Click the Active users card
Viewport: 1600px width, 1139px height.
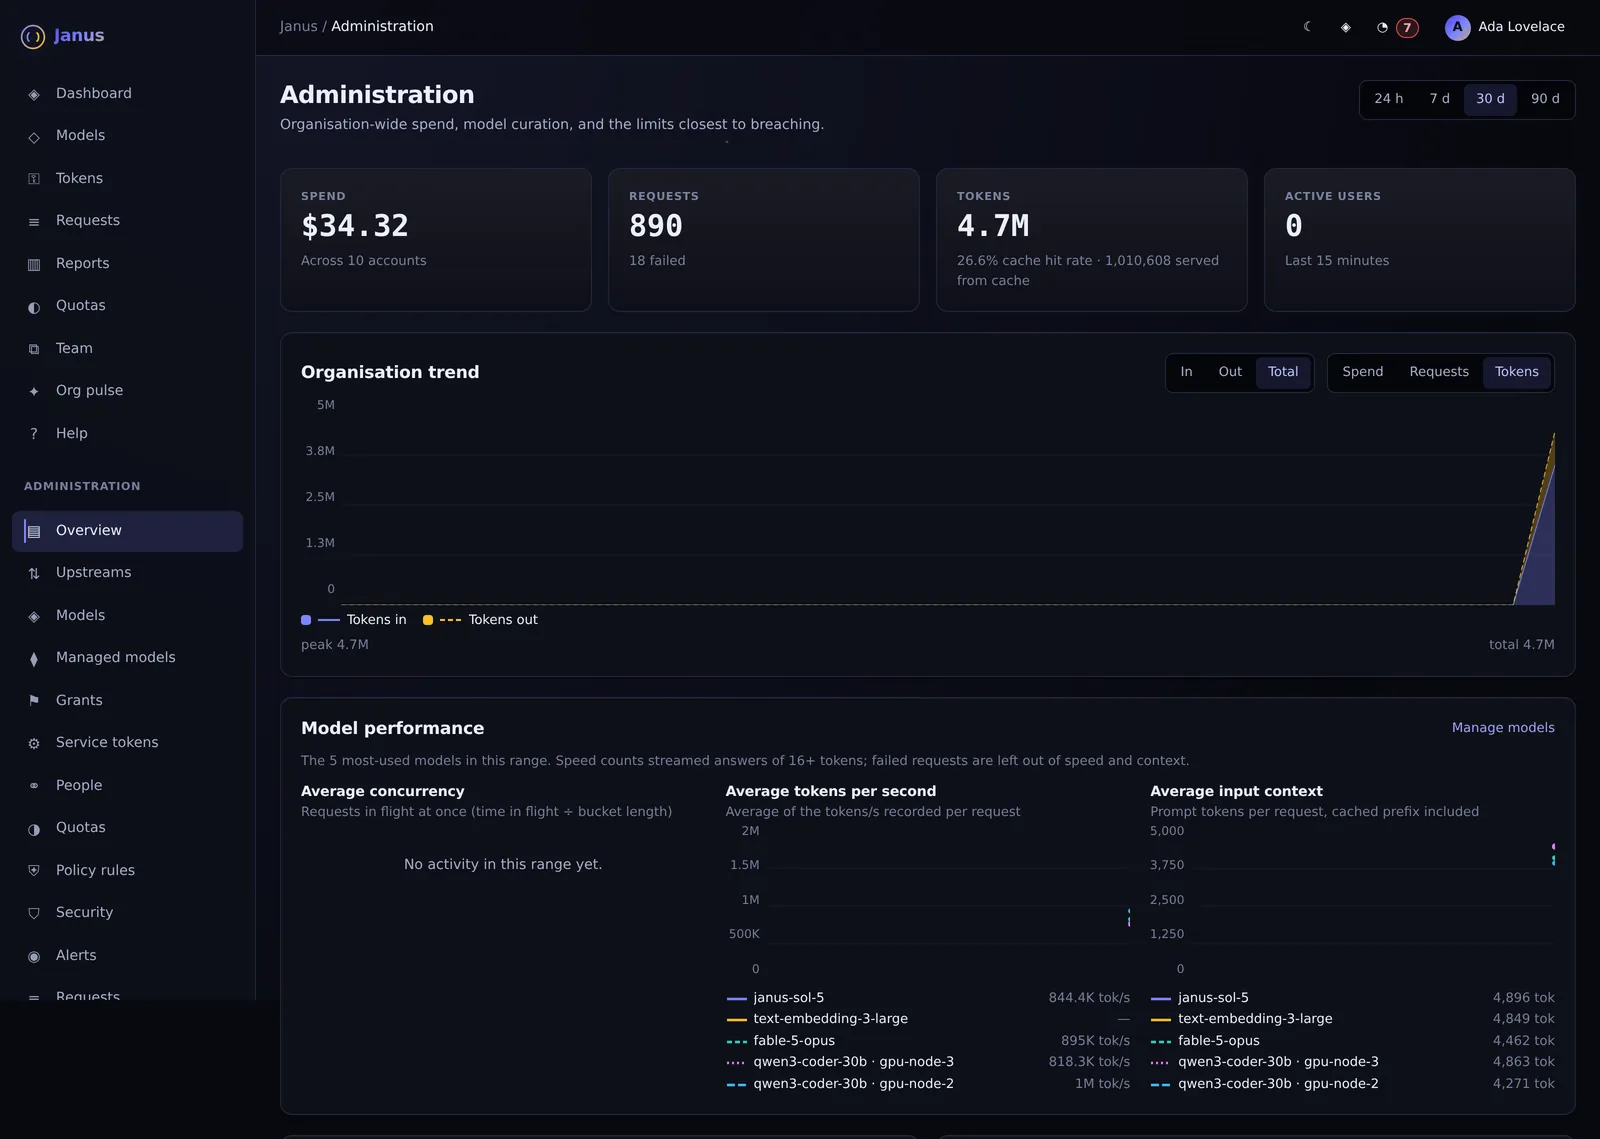click(1420, 240)
